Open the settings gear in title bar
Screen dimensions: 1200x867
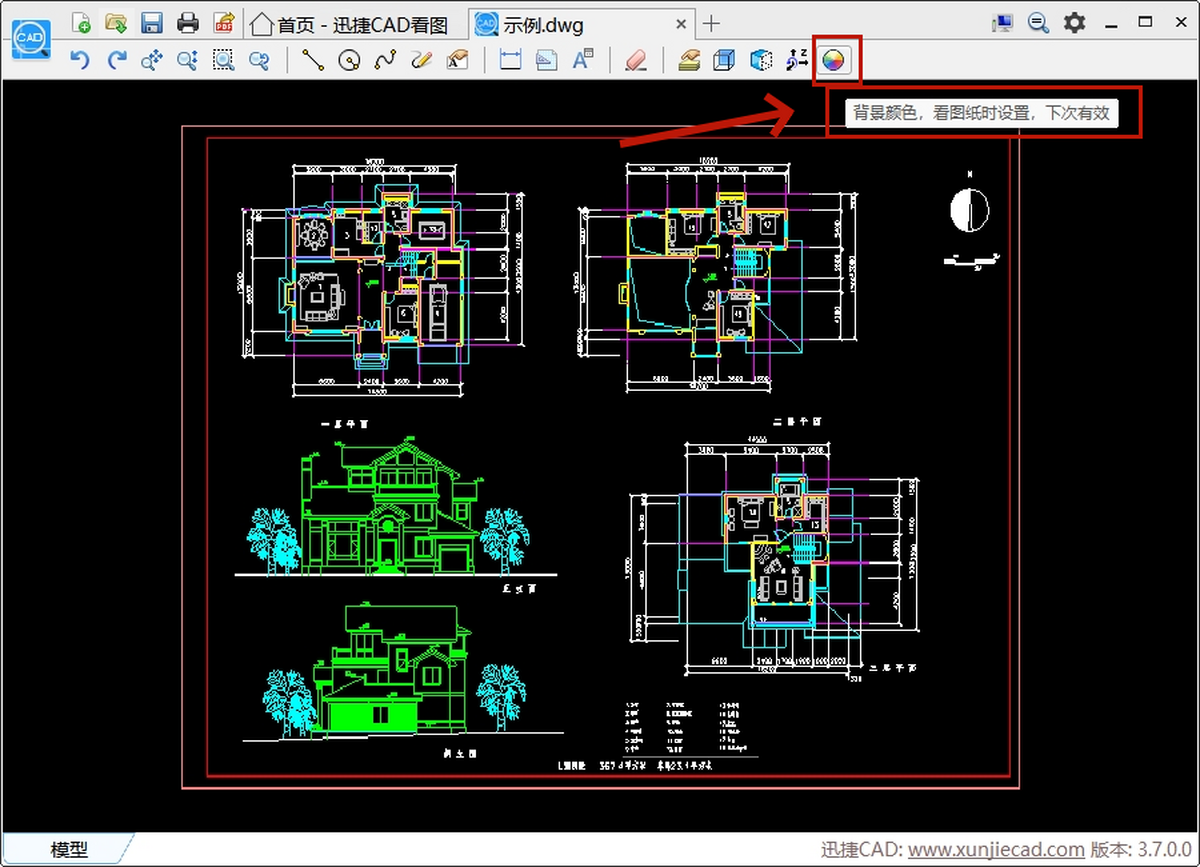tap(1074, 23)
